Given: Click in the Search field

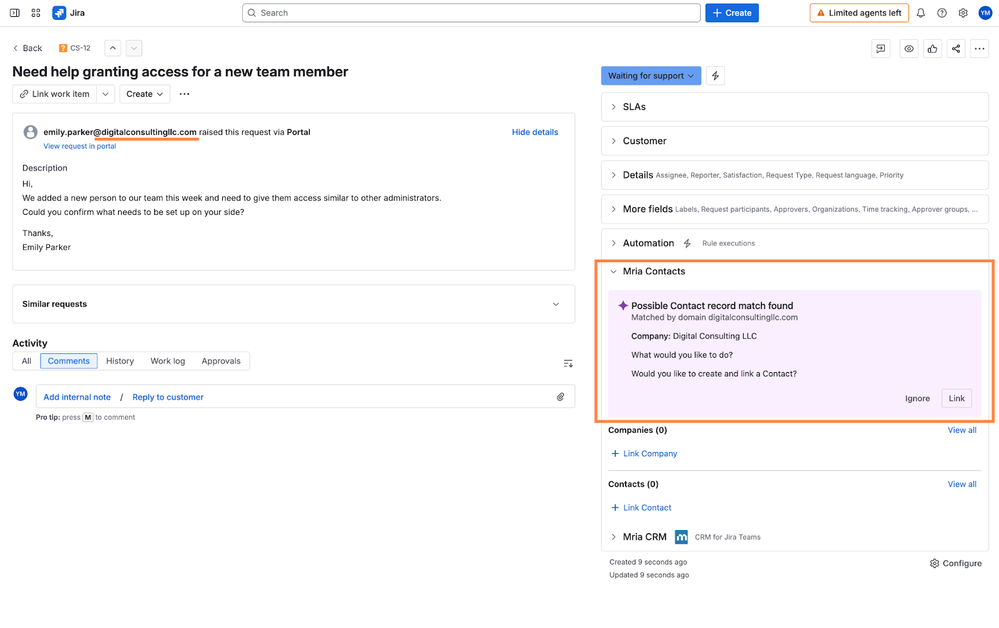Looking at the screenshot, I should [471, 13].
